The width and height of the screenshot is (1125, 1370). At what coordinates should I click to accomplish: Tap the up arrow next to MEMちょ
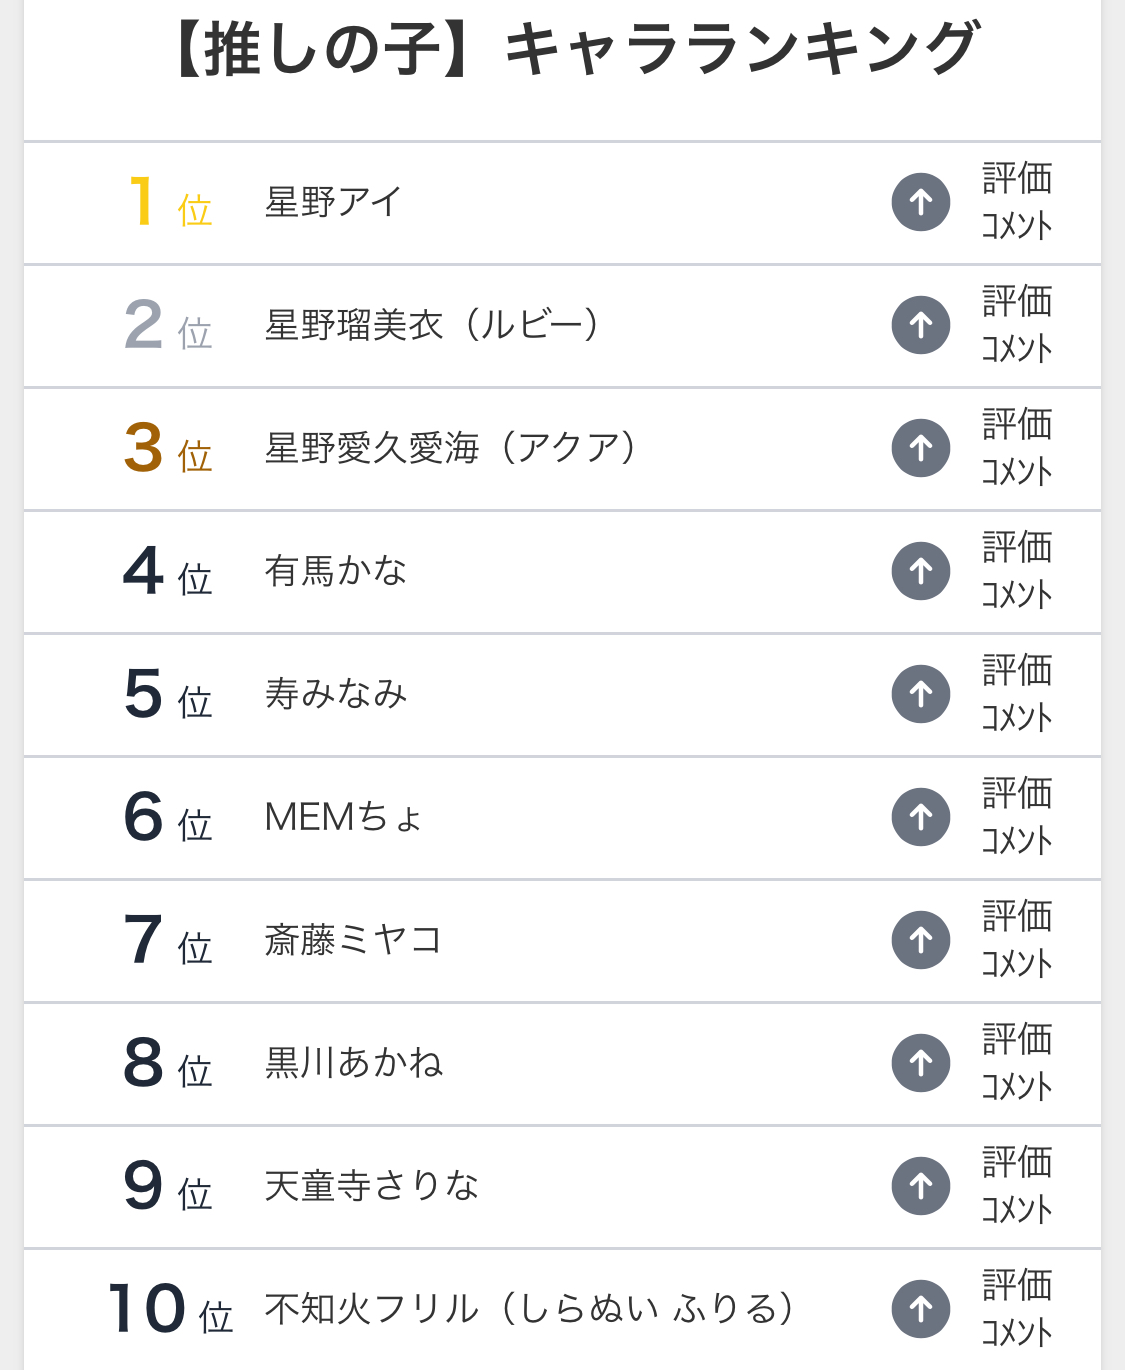920,817
